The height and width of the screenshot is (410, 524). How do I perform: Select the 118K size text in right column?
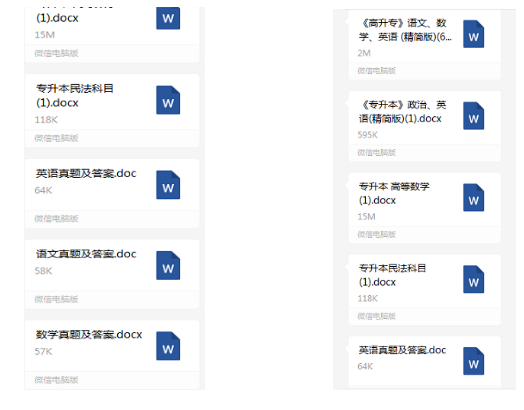368,298
